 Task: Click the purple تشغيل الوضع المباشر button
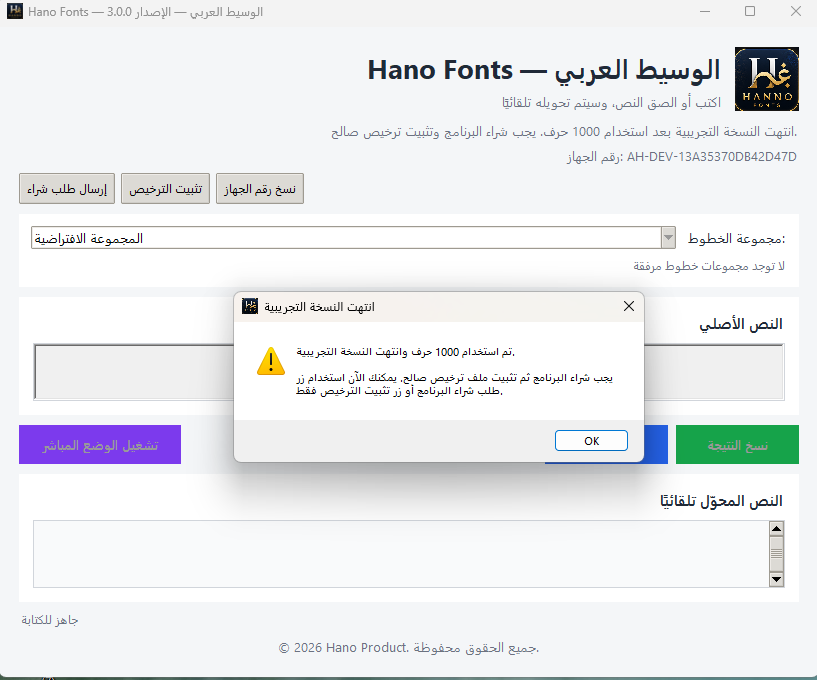(x=100, y=444)
